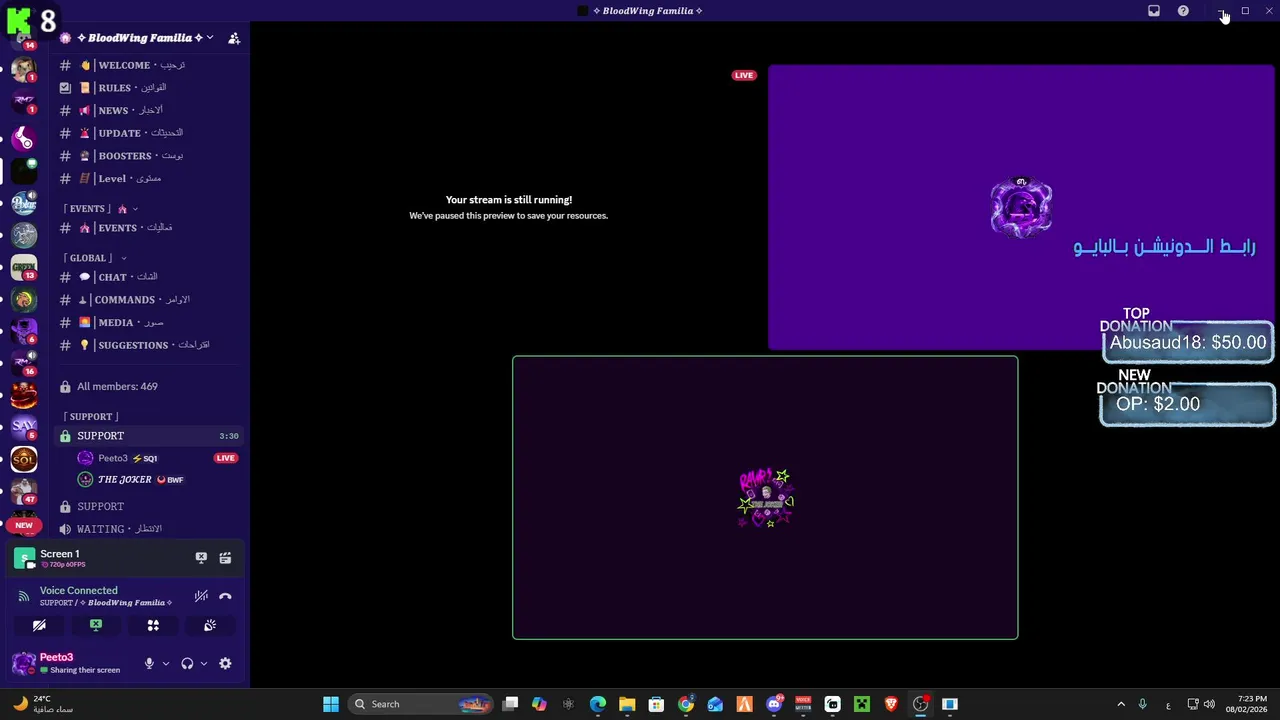Open the soundboard button

pos(210,625)
